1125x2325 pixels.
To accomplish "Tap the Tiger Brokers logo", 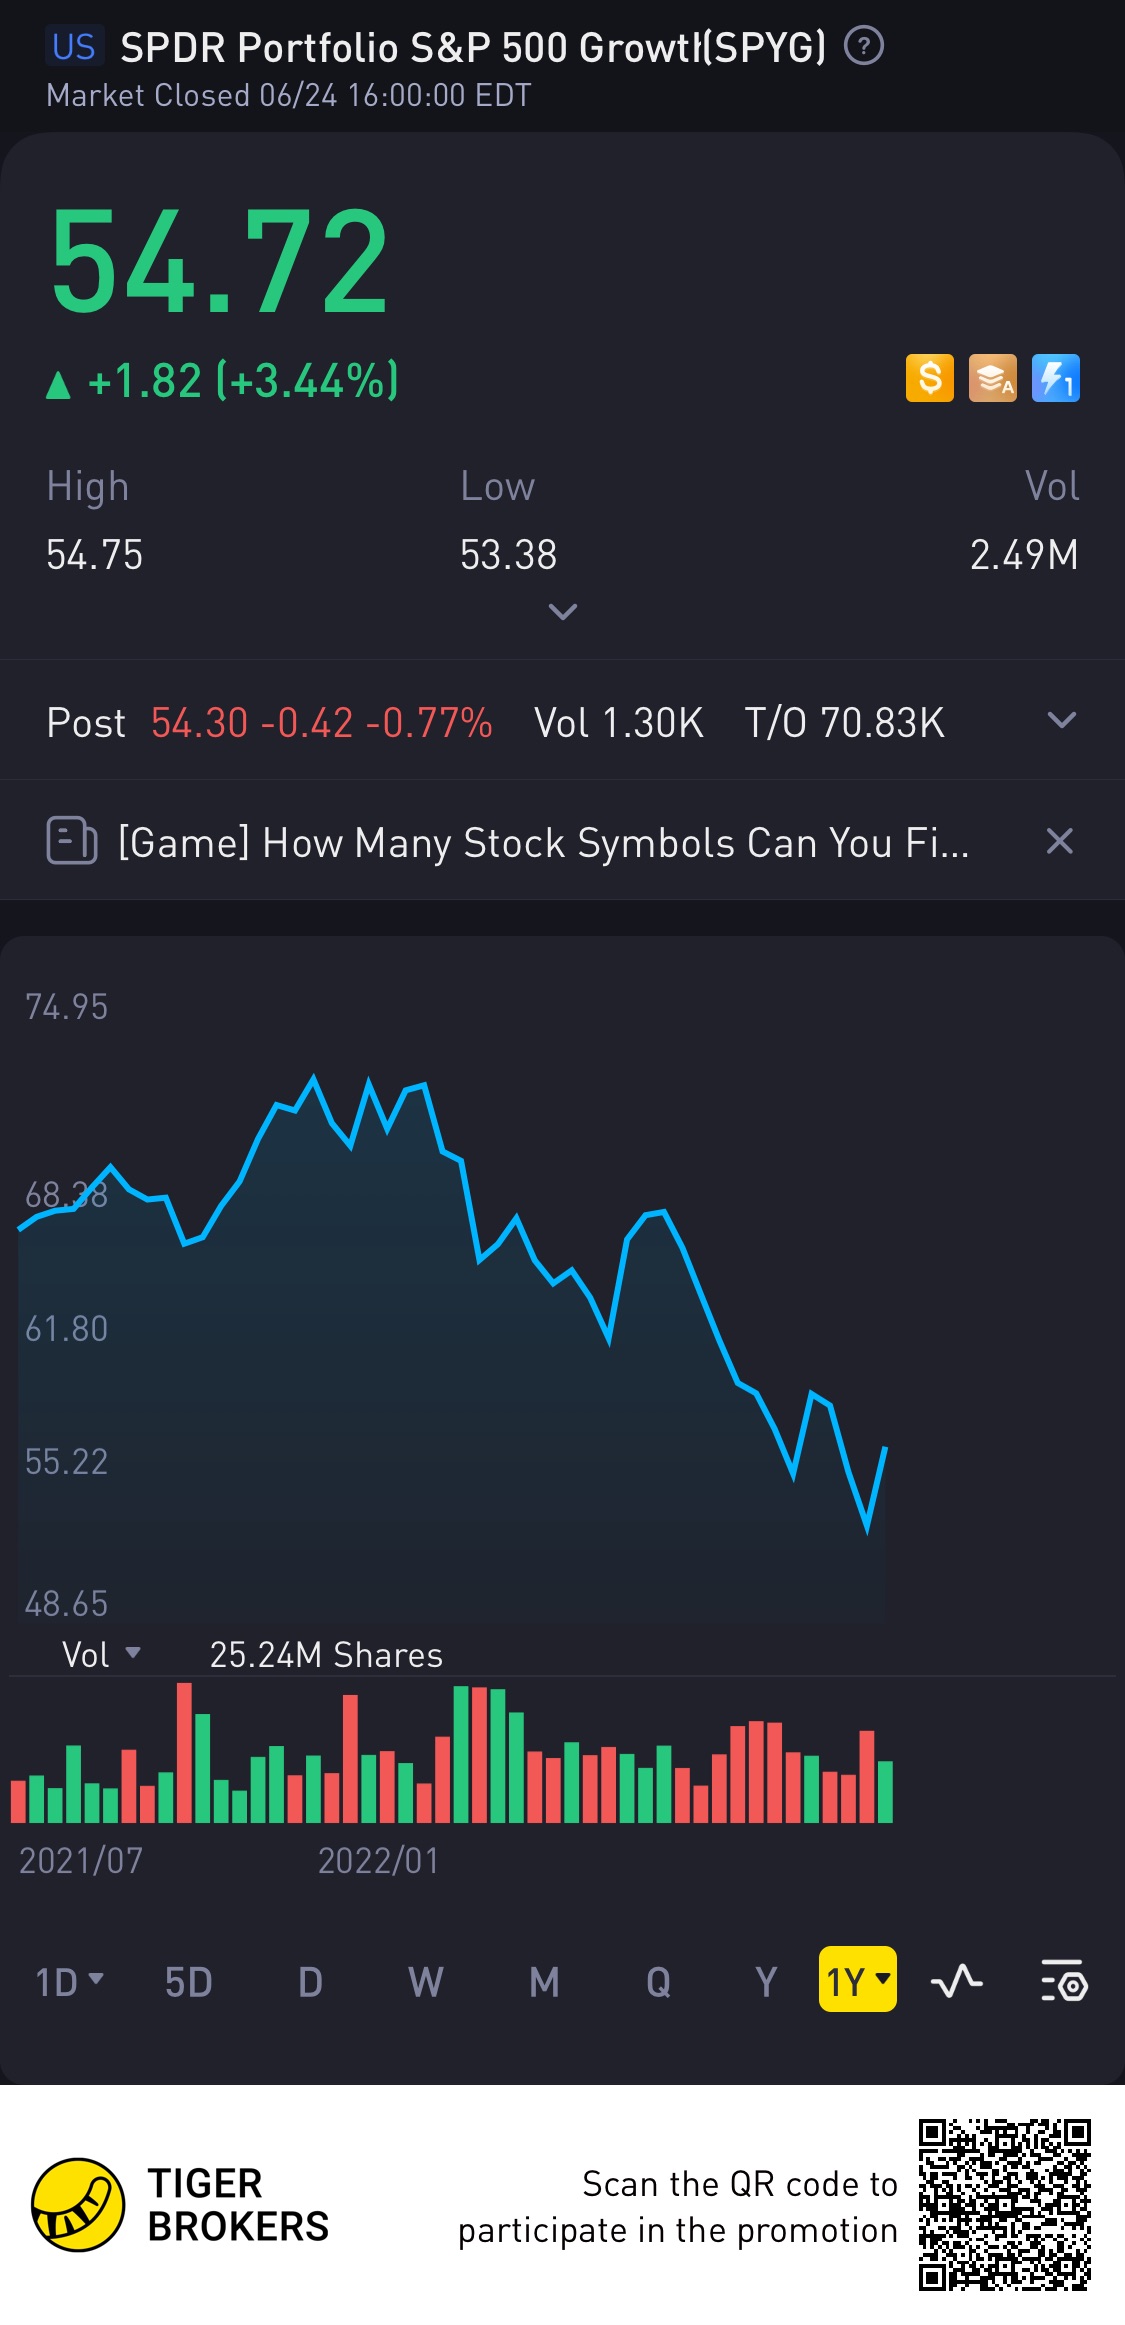I will pyautogui.click(x=78, y=2204).
